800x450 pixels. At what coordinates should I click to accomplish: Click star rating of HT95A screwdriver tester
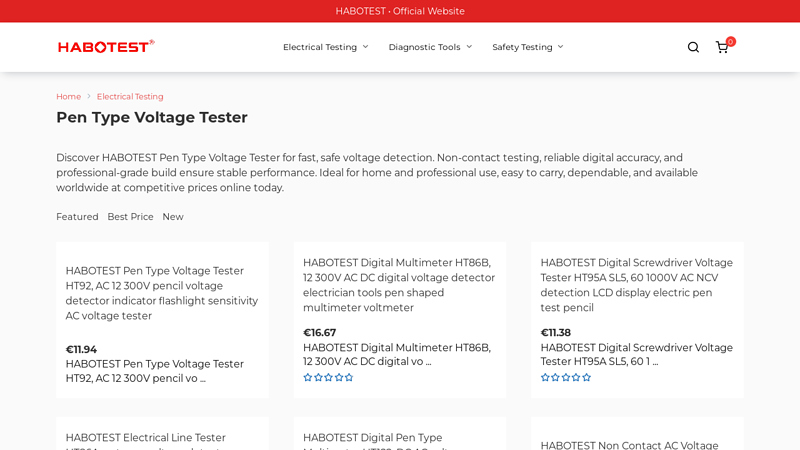(x=566, y=378)
